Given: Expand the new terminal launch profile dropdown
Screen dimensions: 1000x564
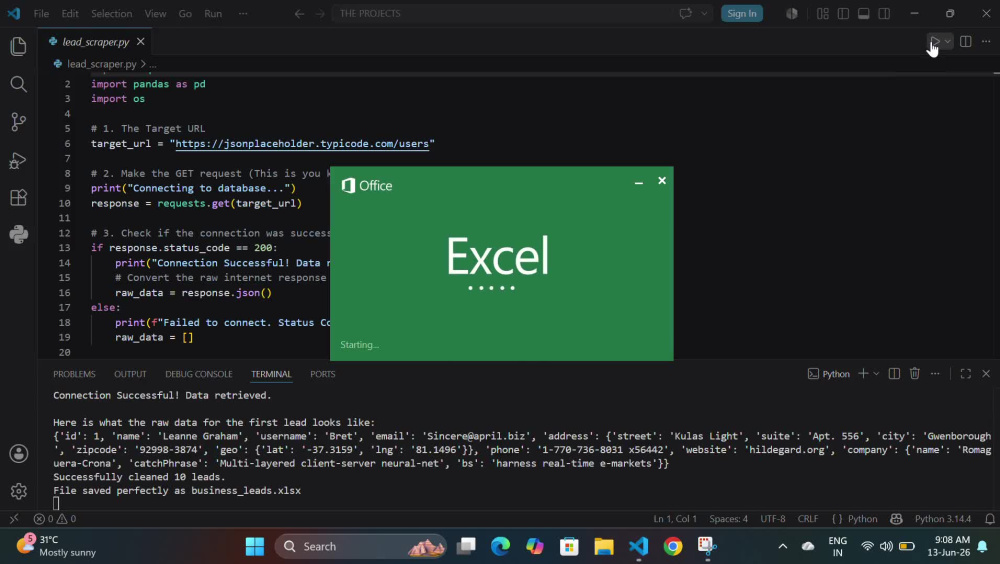Looking at the screenshot, I should [x=876, y=374].
